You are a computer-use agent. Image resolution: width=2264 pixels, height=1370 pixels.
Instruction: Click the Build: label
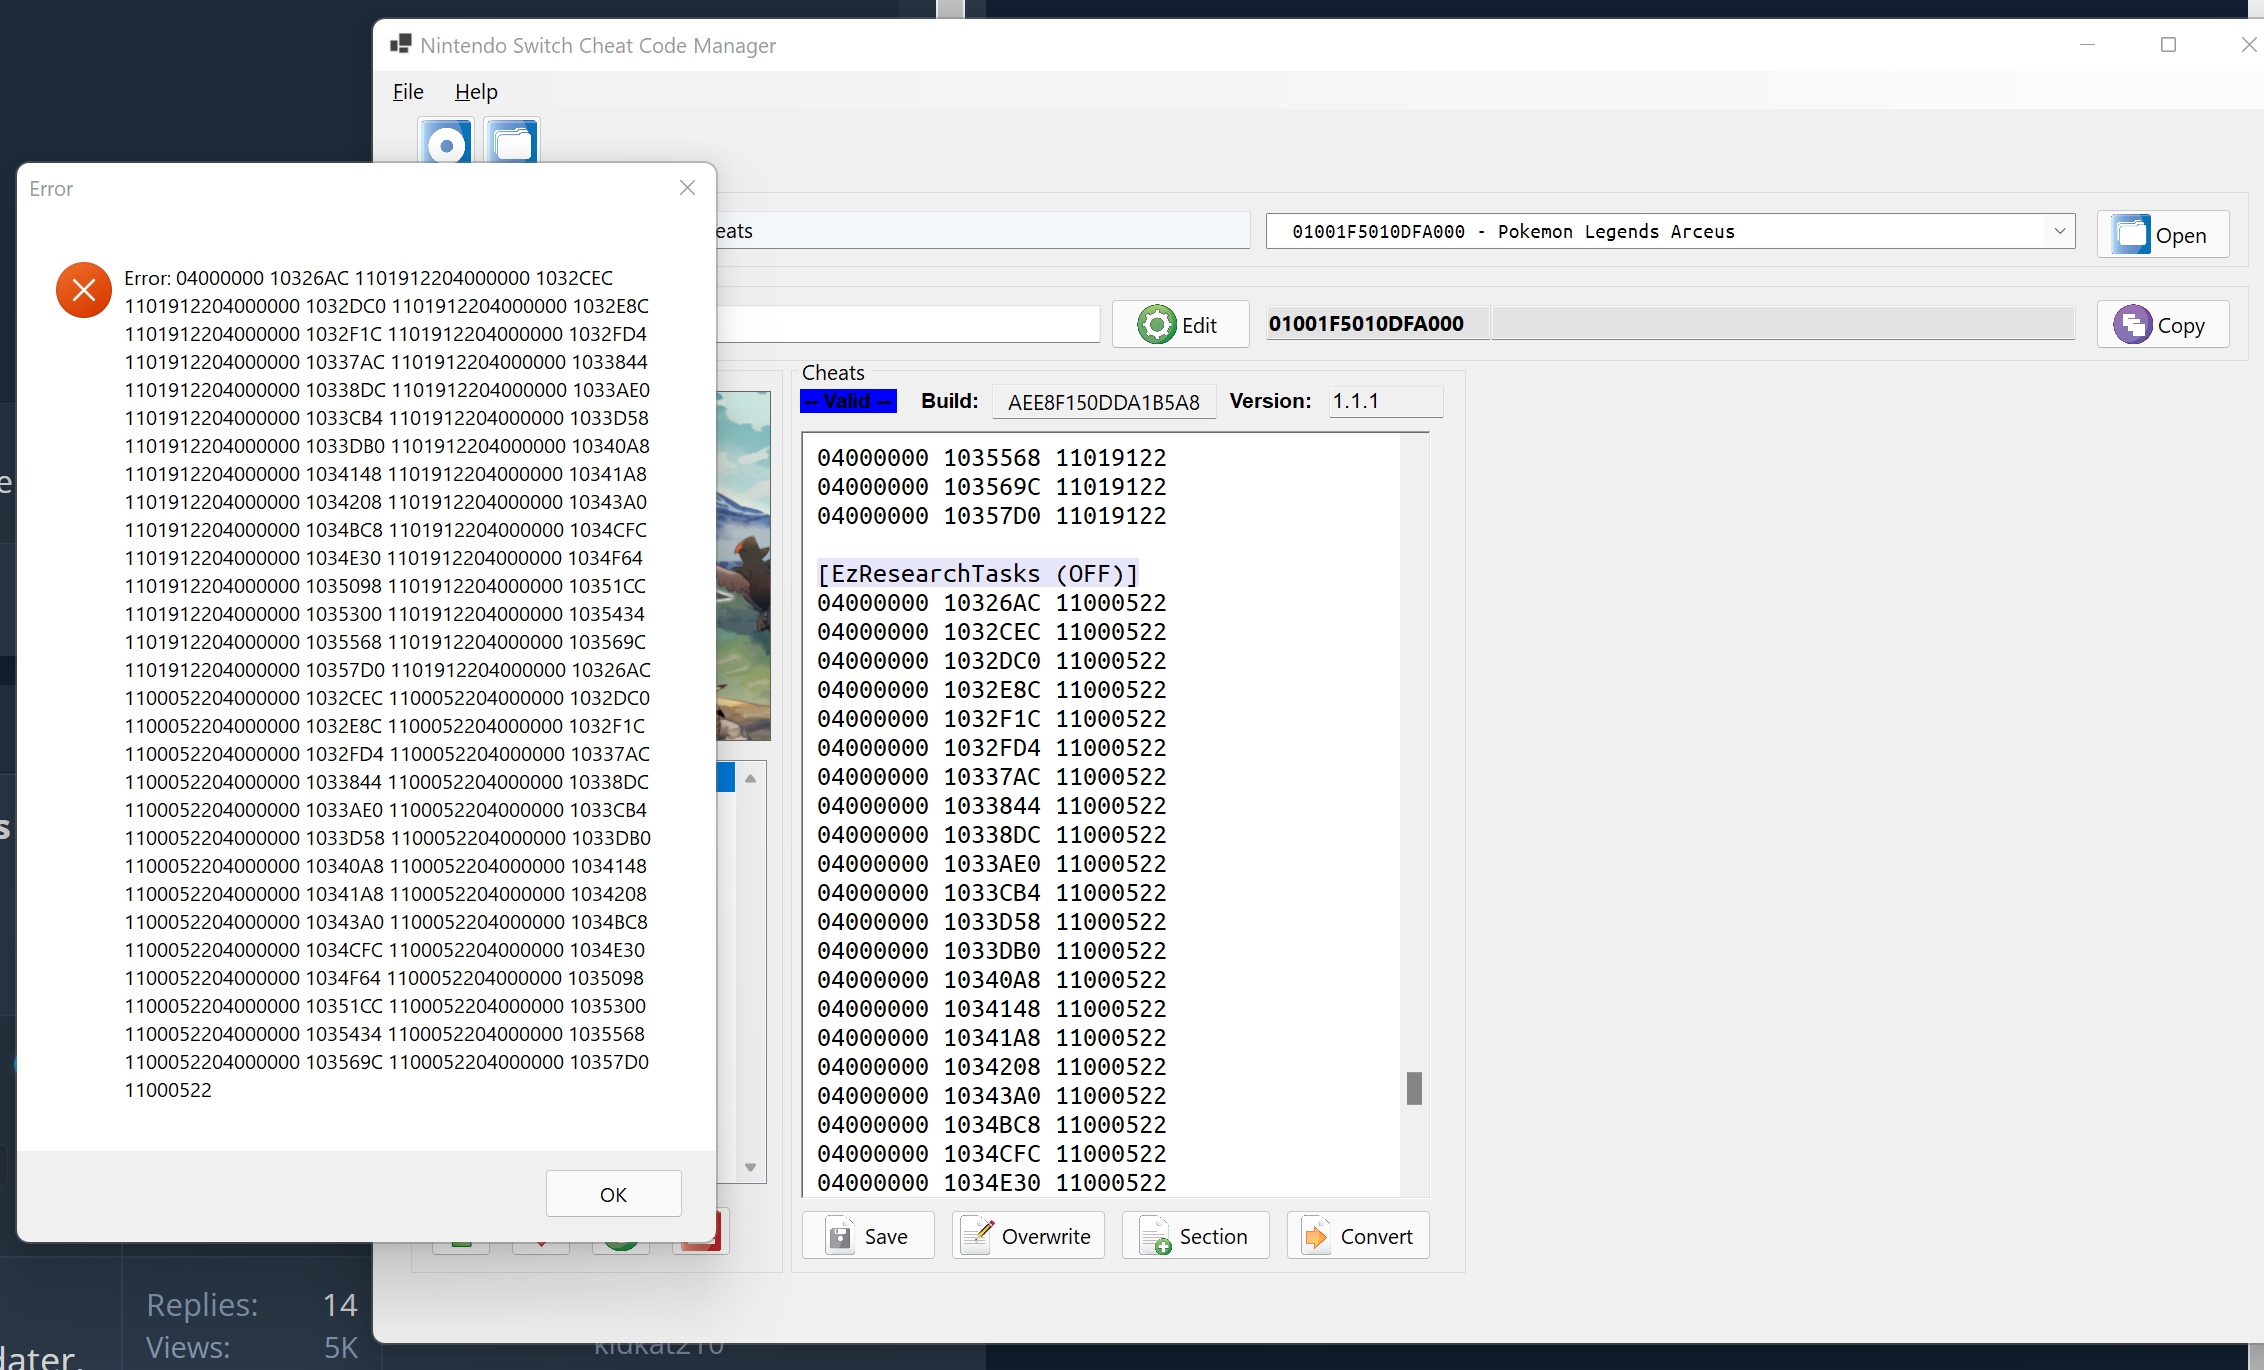[x=949, y=401]
